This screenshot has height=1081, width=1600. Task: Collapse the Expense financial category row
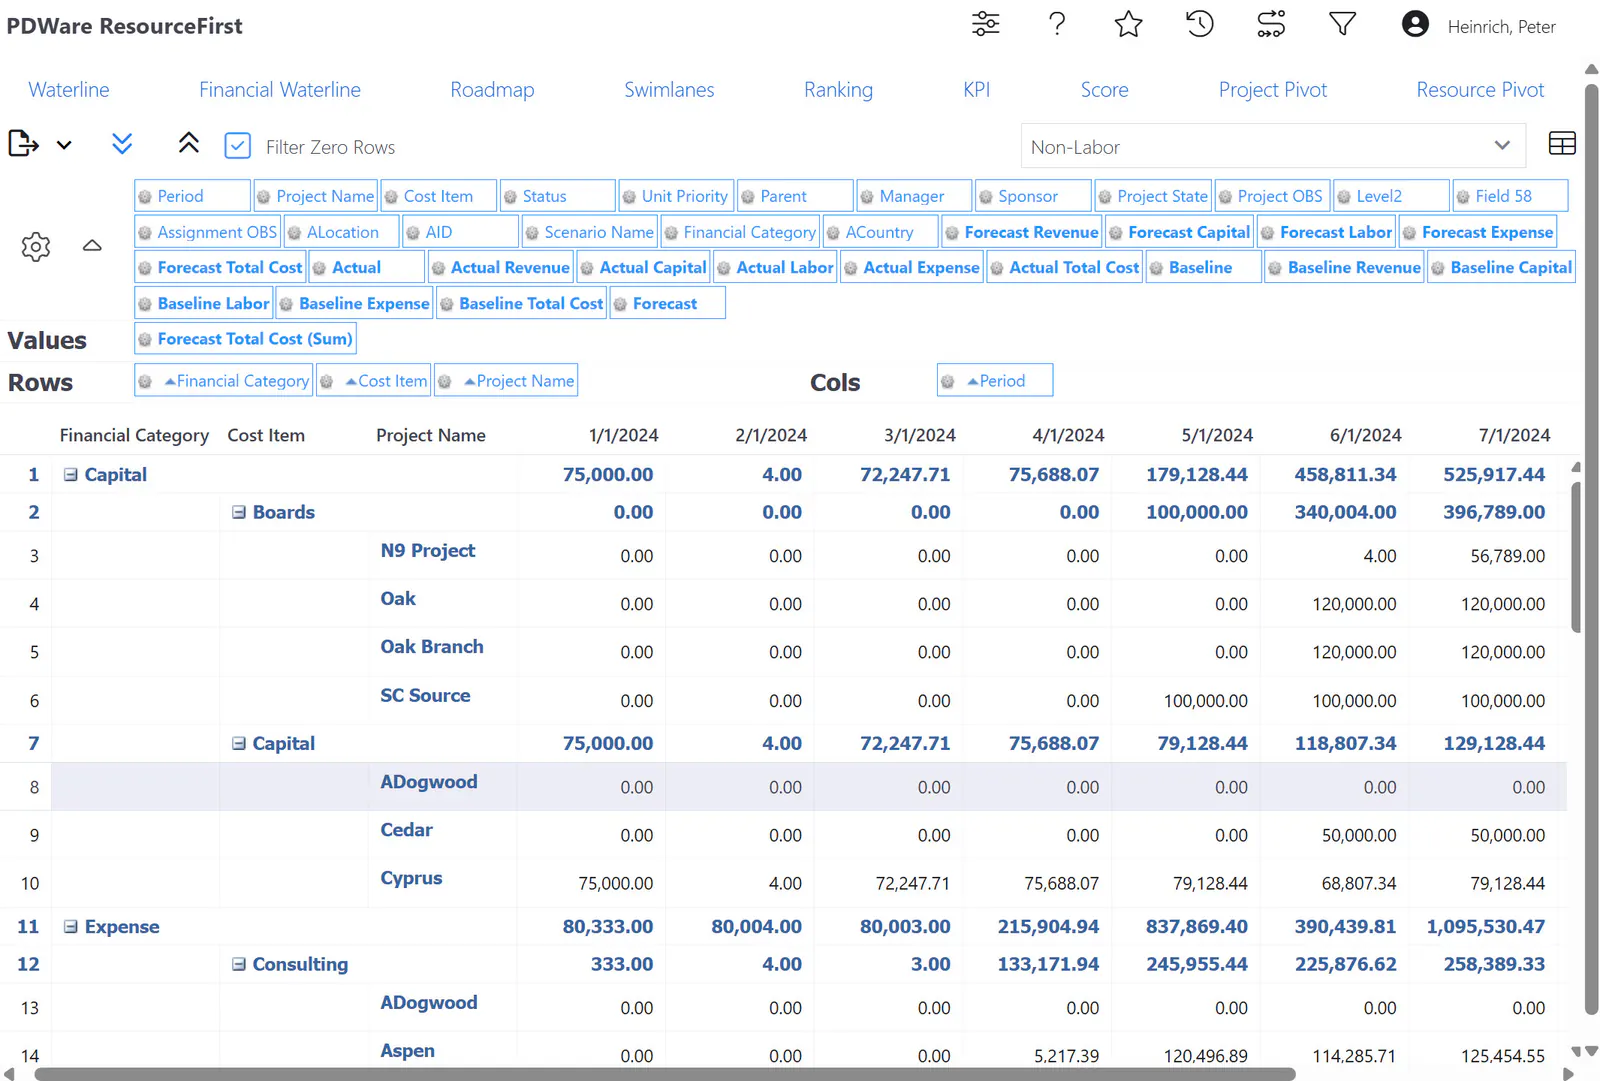pos(71,927)
